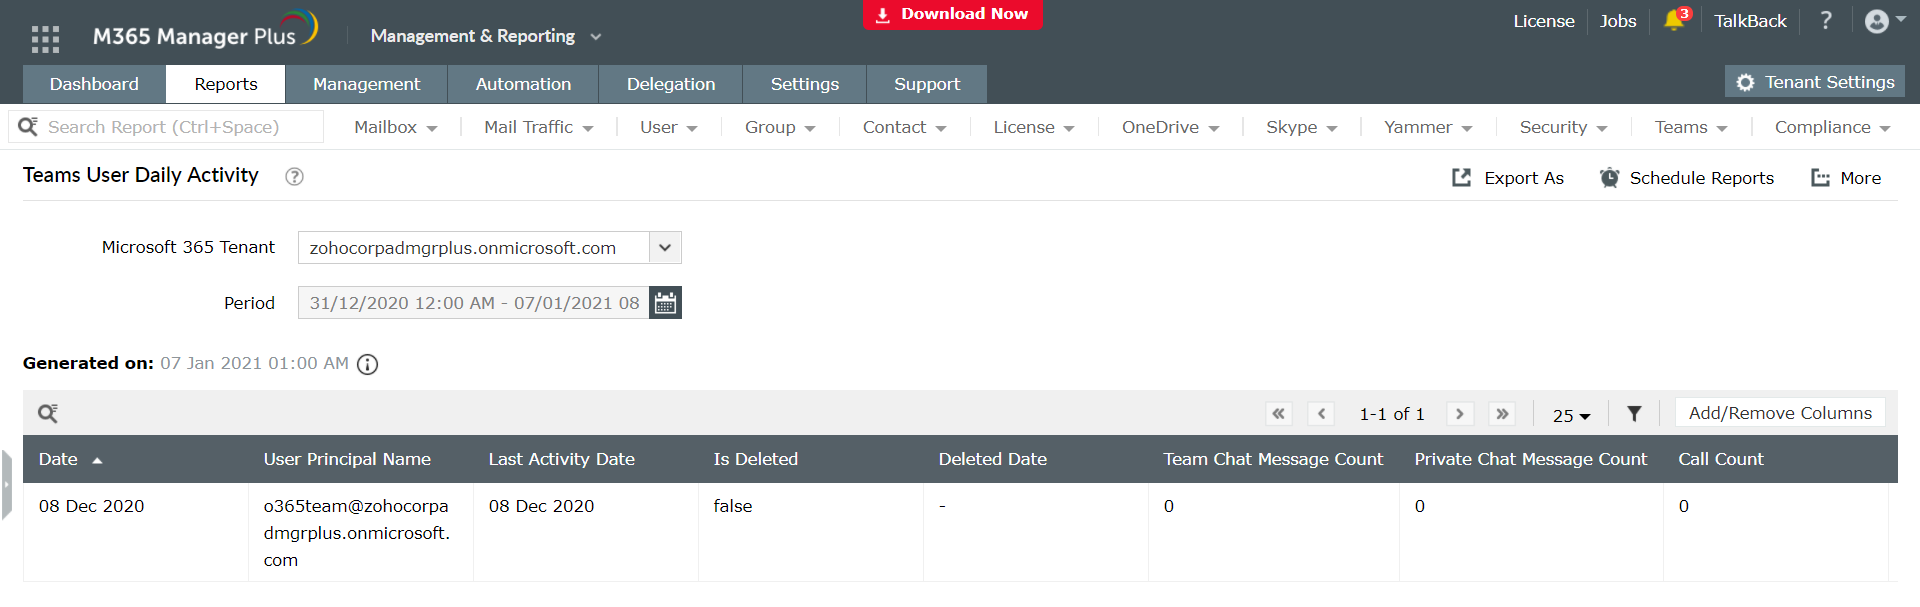1920x607 pixels.
Task: Click the Period date range field
Action: pos(474,303)
